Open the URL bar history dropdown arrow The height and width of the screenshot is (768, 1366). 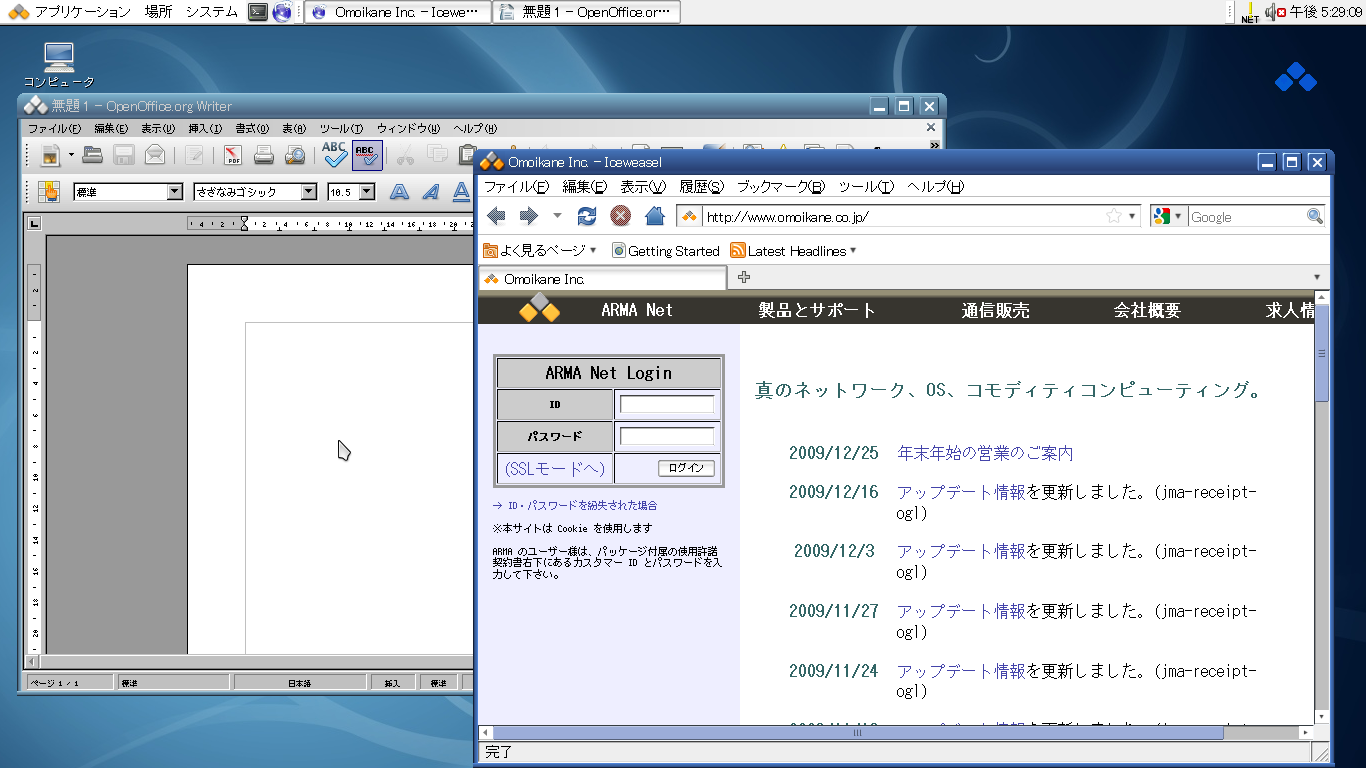coord(1132,216)
